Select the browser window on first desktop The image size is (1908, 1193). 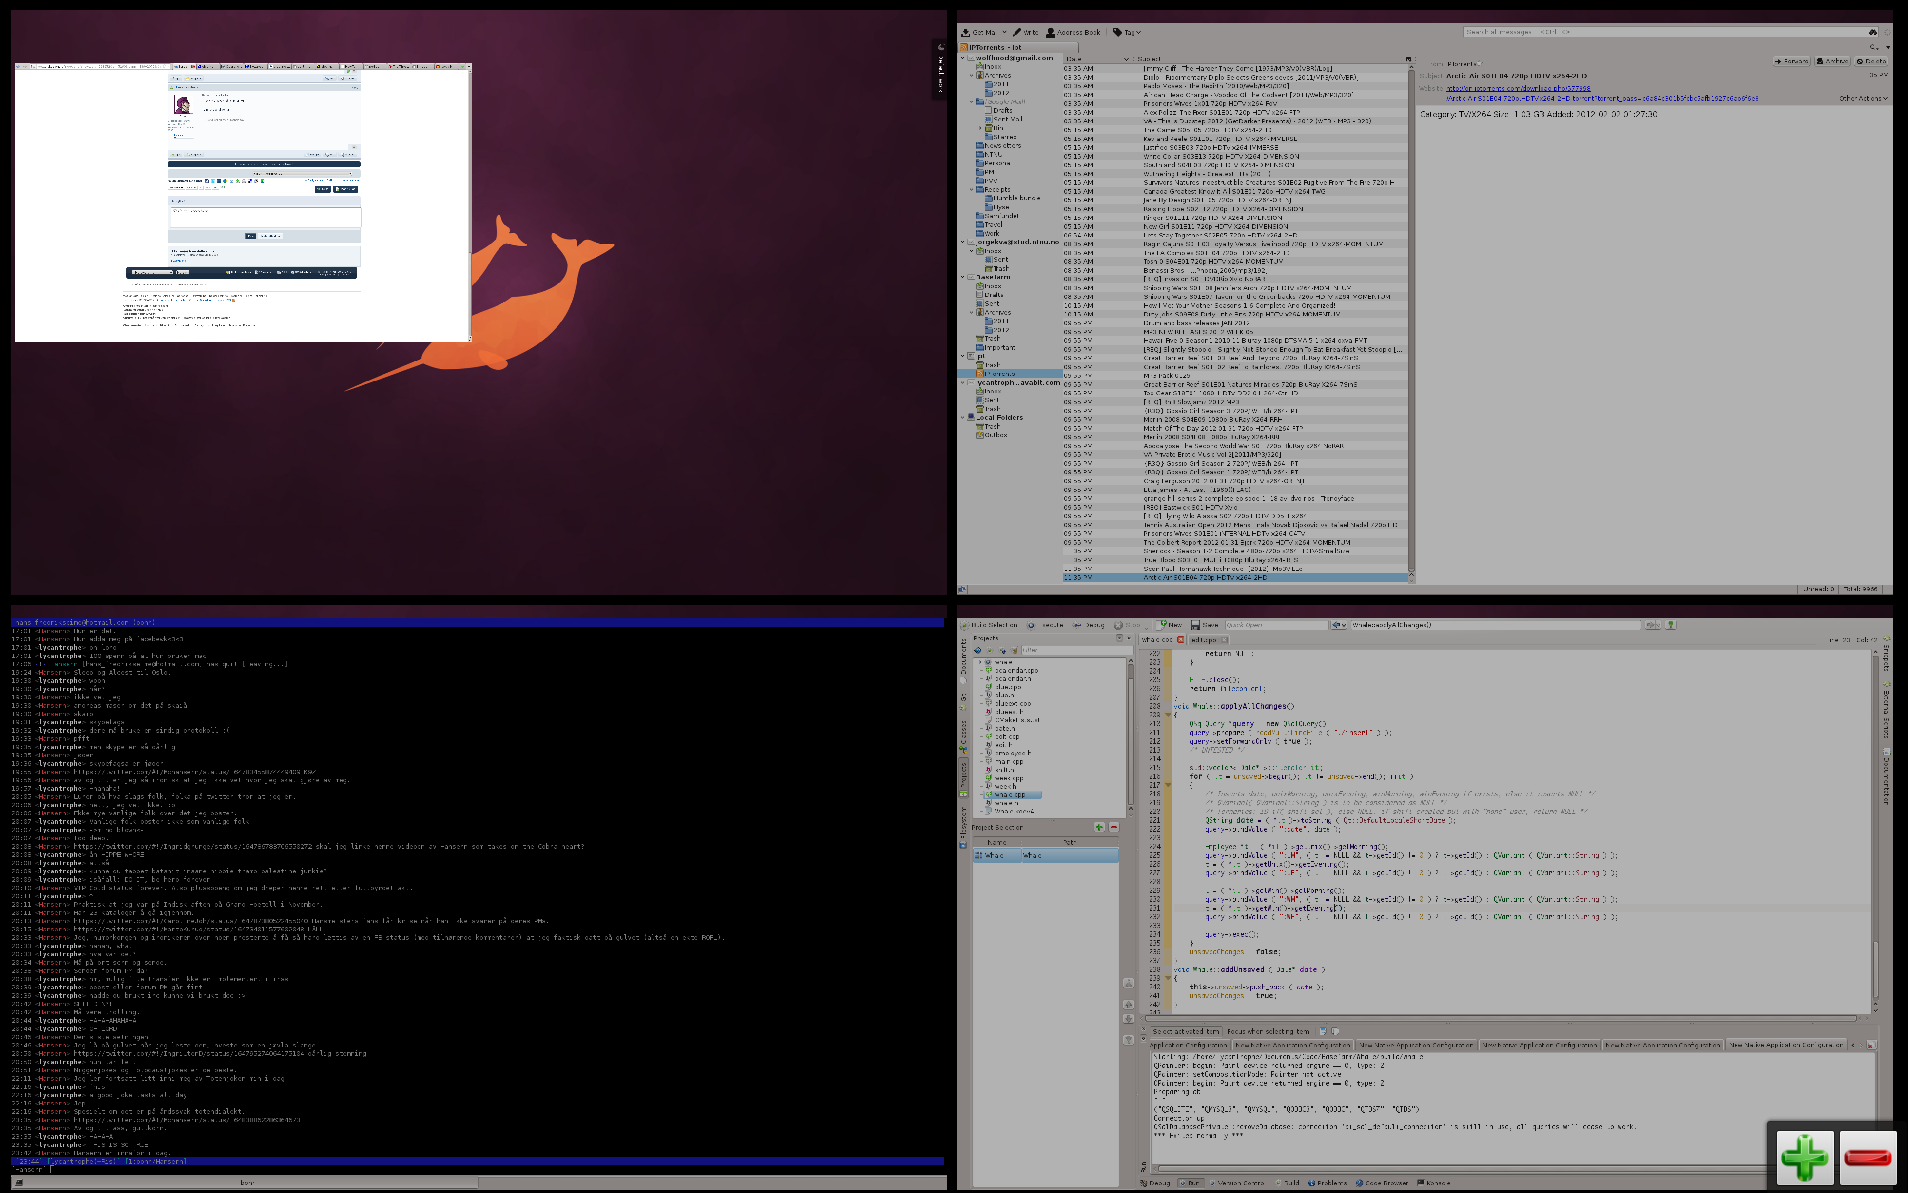tap(243, 203)
